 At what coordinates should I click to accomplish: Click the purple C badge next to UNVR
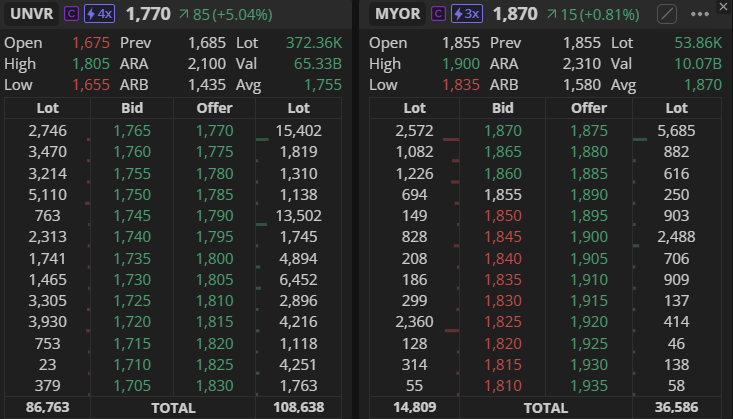(x=71, y=14)
